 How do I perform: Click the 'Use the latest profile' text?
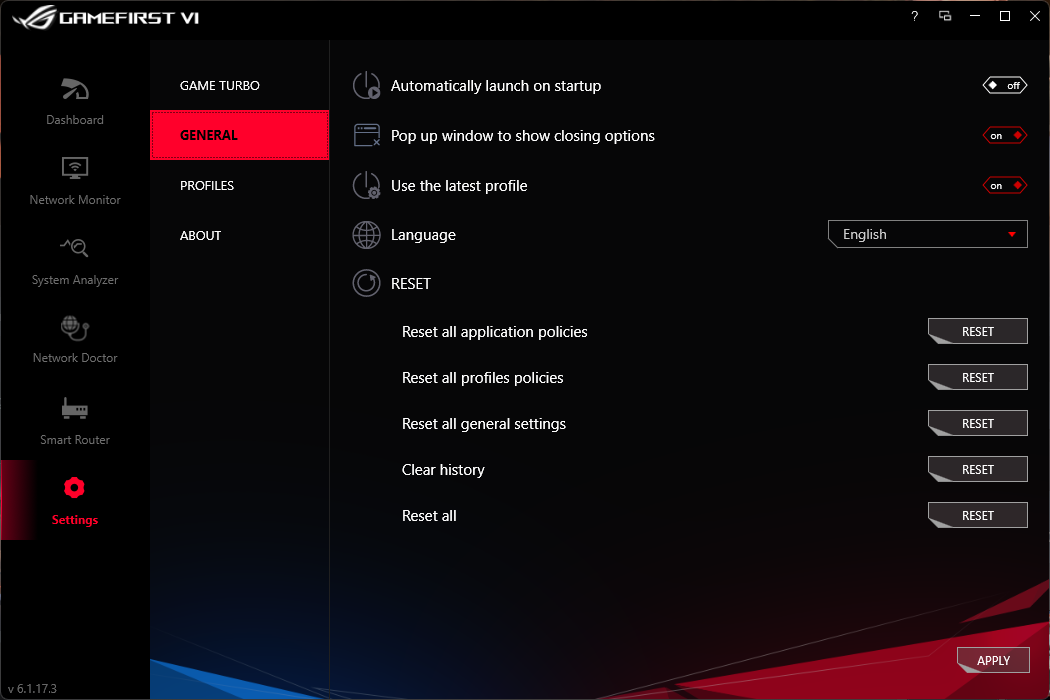[x=459, y=186]
